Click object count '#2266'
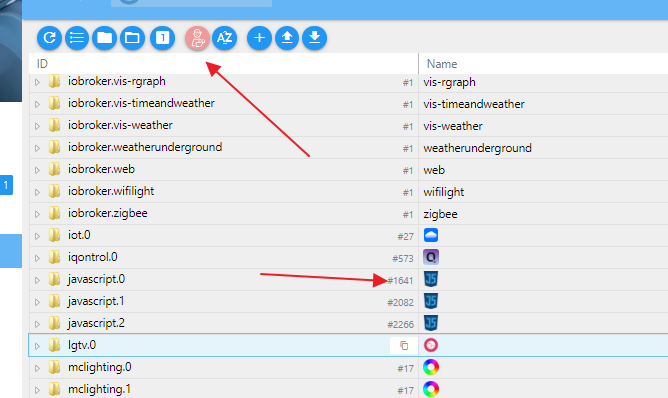This screenshot has height=398, width=668. (x=400, y=325)
